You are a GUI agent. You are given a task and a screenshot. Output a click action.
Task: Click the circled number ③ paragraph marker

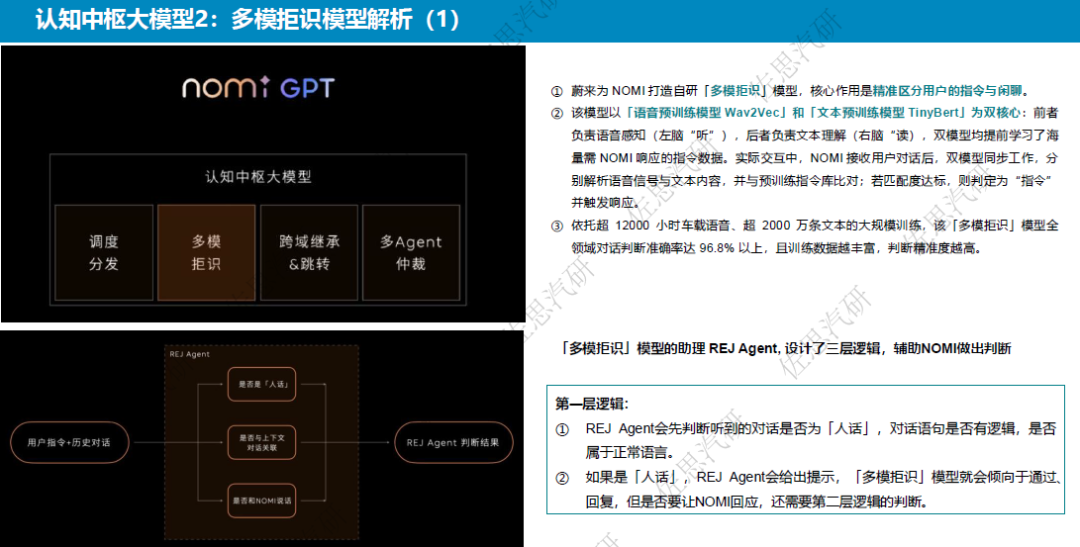[x=556, y=226]
